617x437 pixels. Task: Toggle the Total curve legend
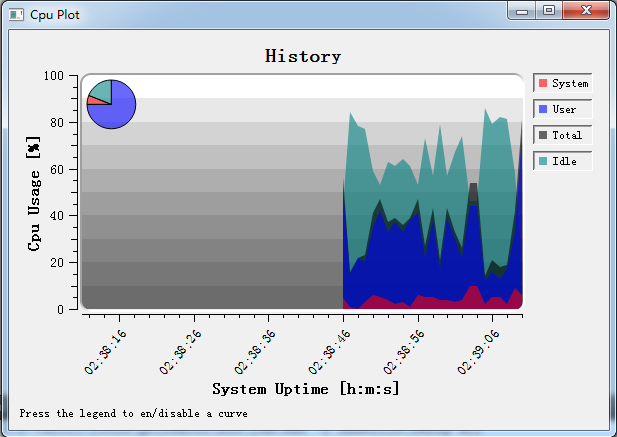click(x=563, y=135)
